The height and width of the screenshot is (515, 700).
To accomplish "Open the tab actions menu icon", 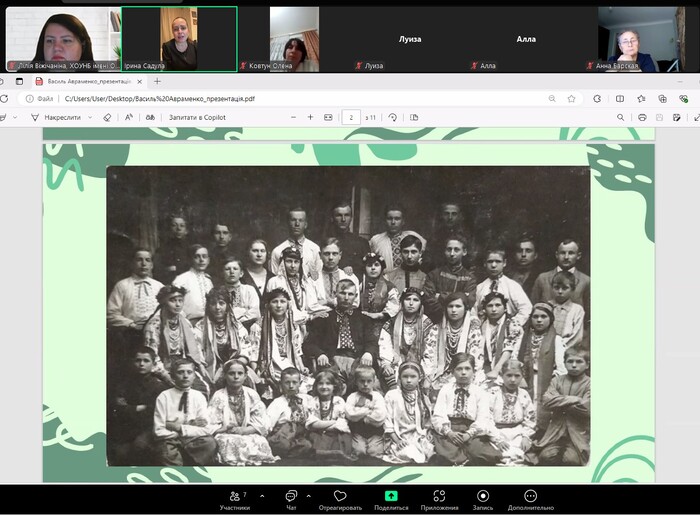I will point(19,81).
